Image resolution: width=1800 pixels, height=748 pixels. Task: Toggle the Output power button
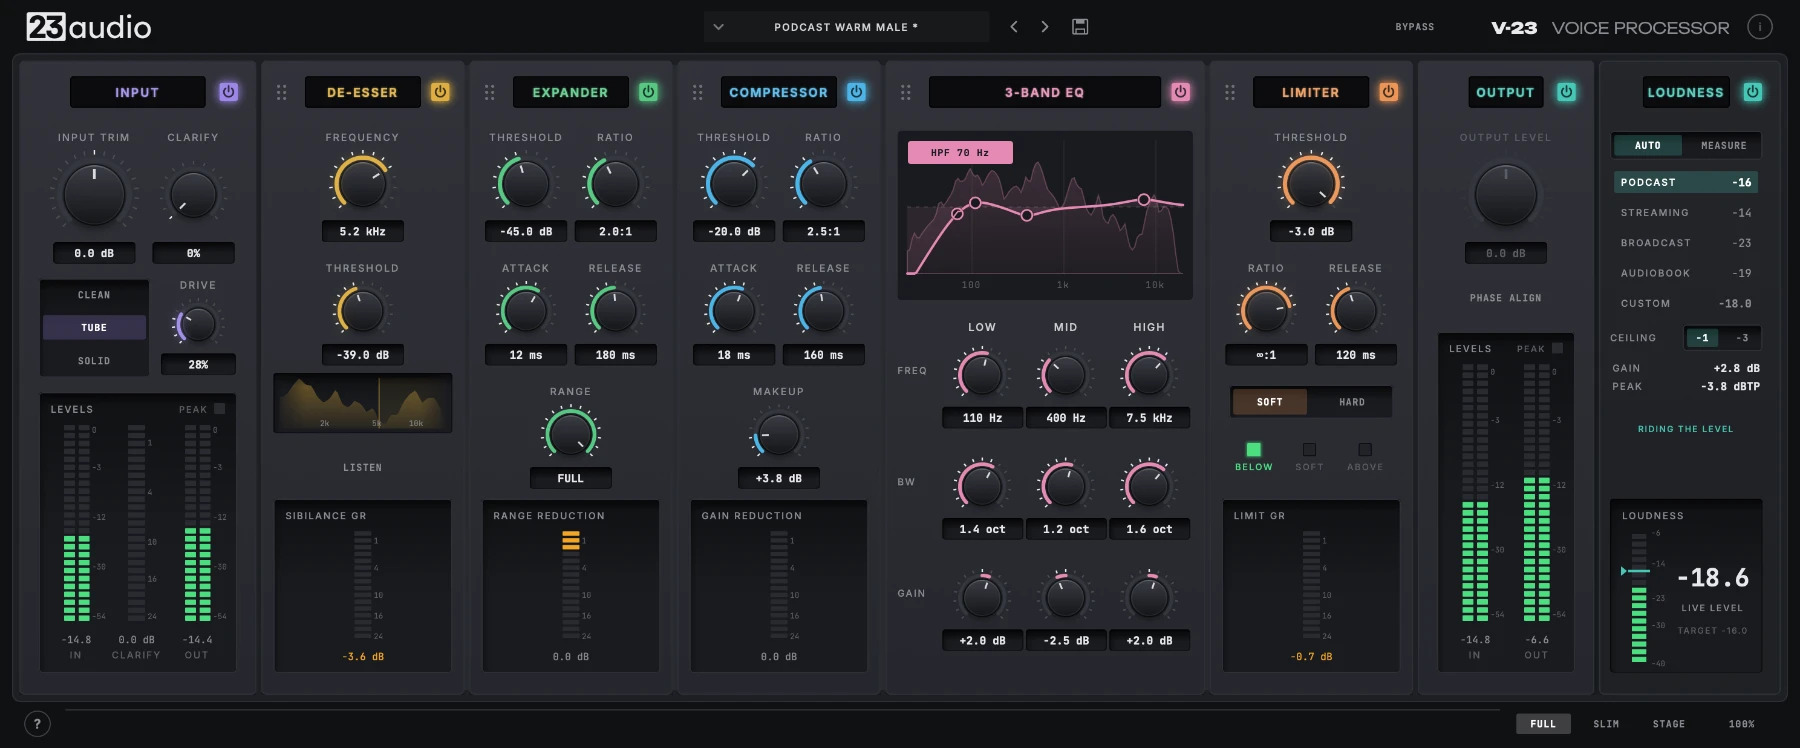[x=1566, y=92]
